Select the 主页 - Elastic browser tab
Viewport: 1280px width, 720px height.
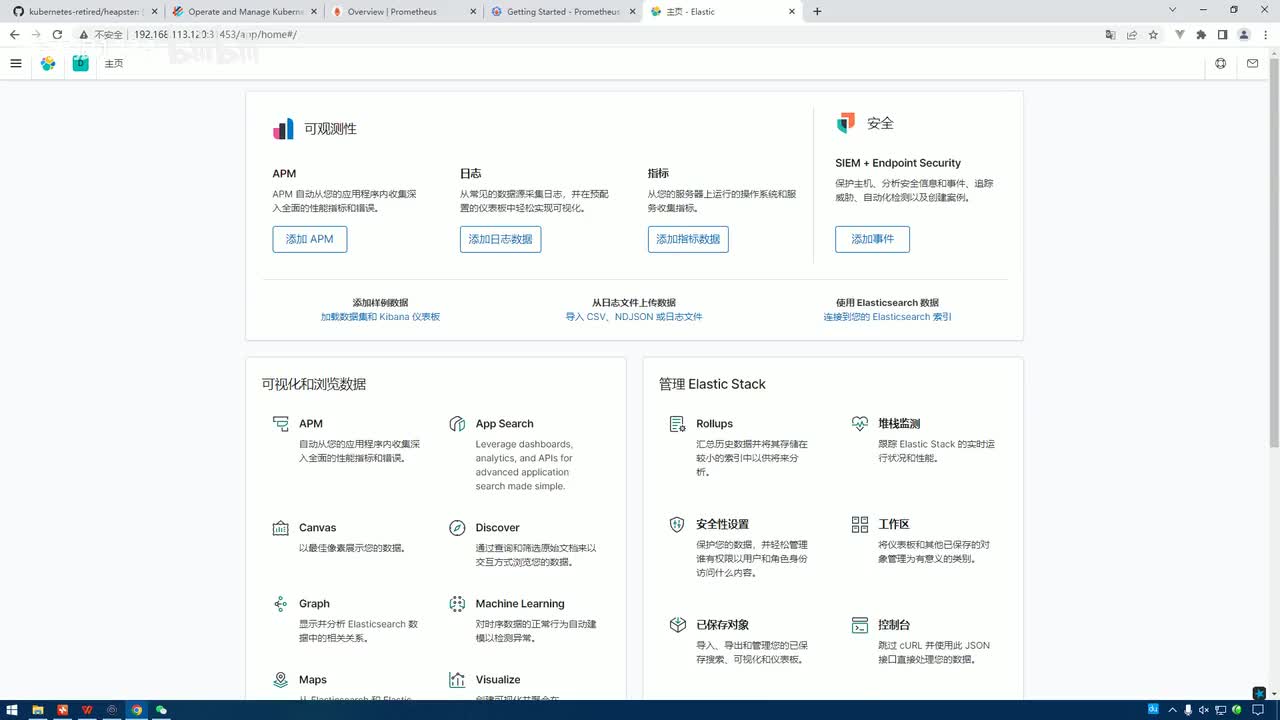pyautogui.click(x=722, y=11)
